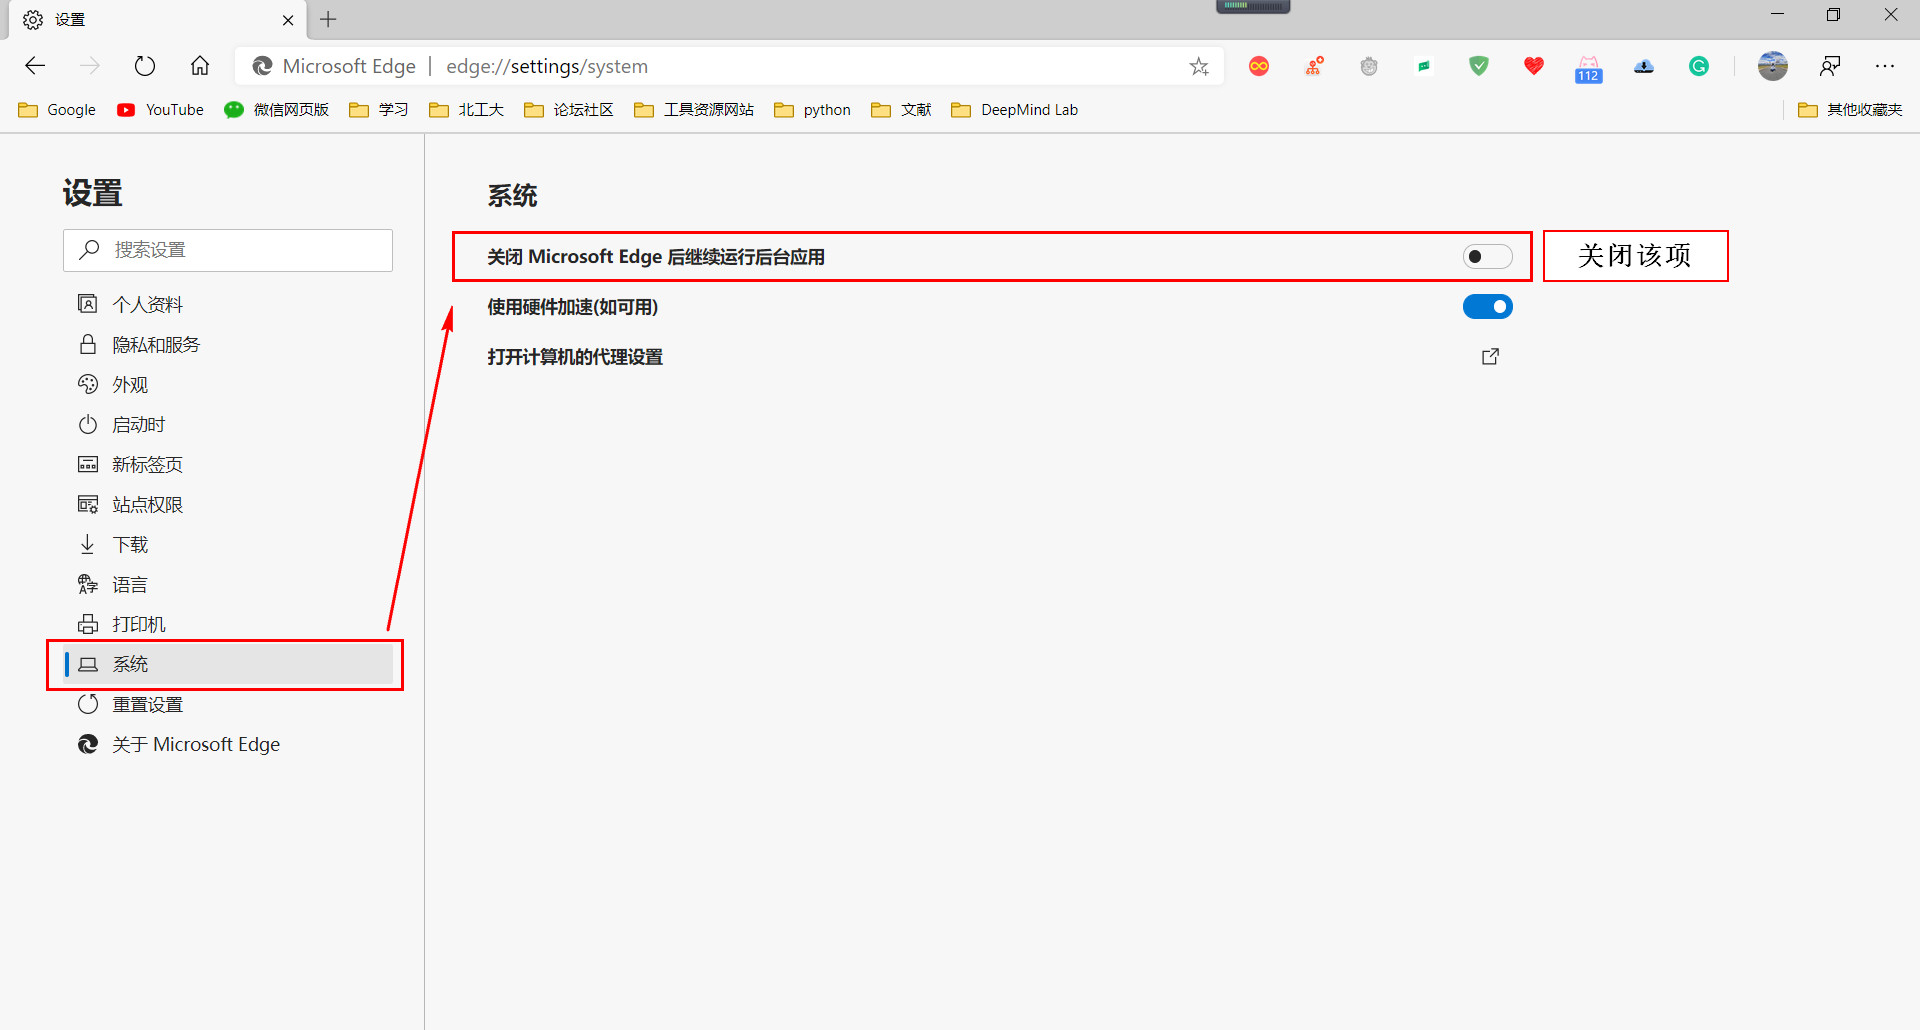
Task: Expand the DeepMind Lab bookmark folder
Action: point(1015,110)
